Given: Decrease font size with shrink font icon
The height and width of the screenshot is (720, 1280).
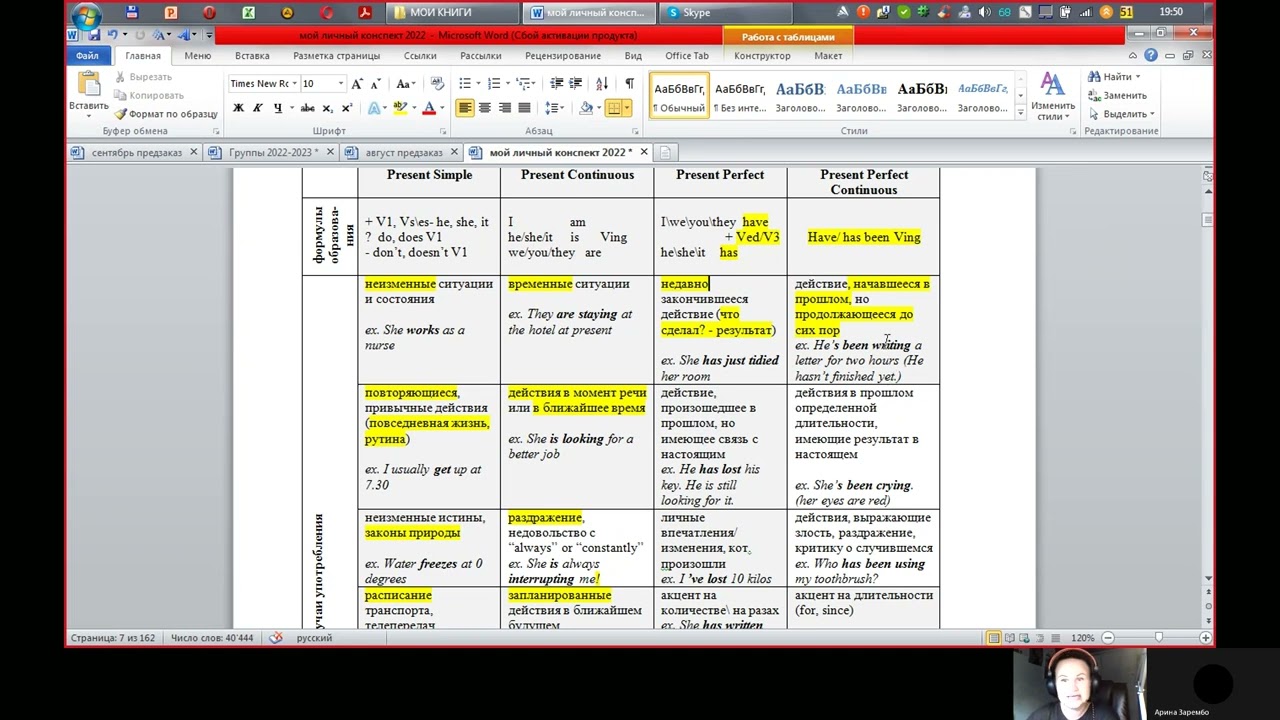Looking at the screenshot, I should (x=375, y=84).
